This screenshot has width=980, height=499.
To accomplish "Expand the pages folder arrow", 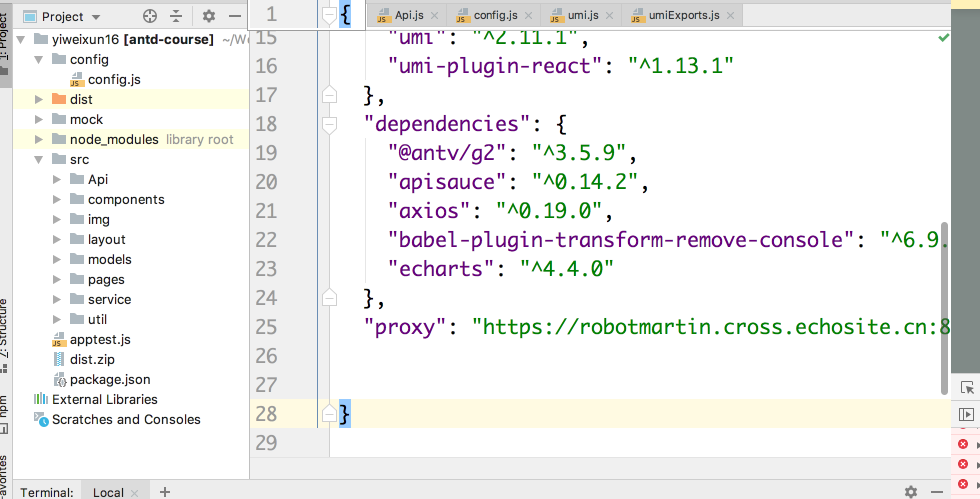I will (x=57, y=280).
